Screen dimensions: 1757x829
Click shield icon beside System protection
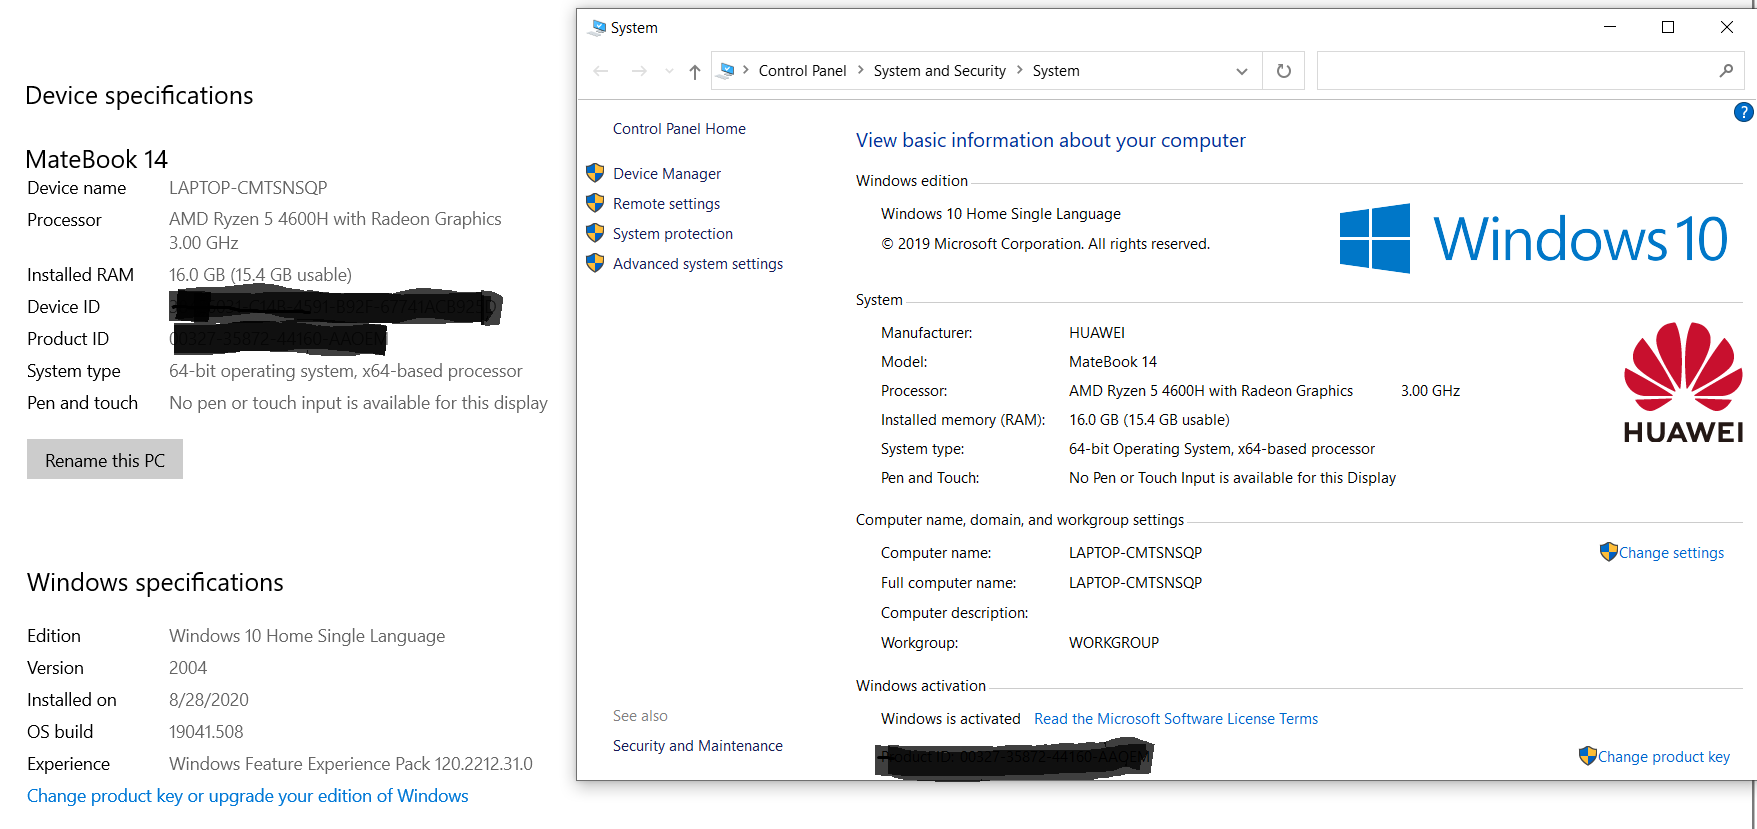[595, 233]
